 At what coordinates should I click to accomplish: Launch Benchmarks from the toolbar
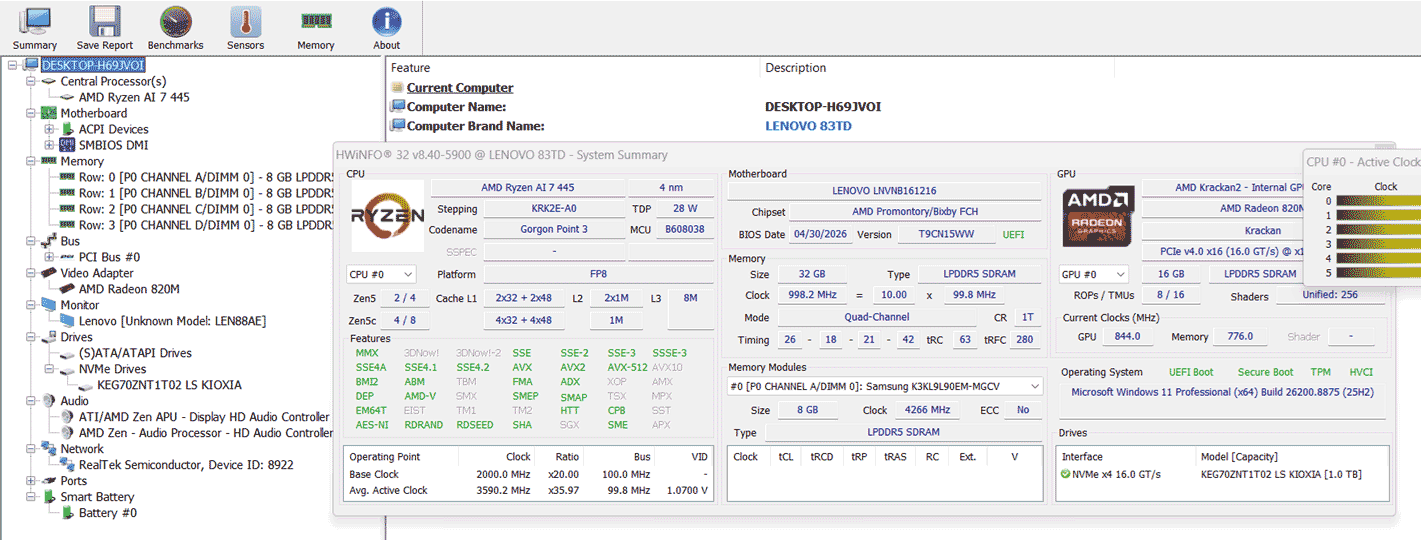point(175,28)
